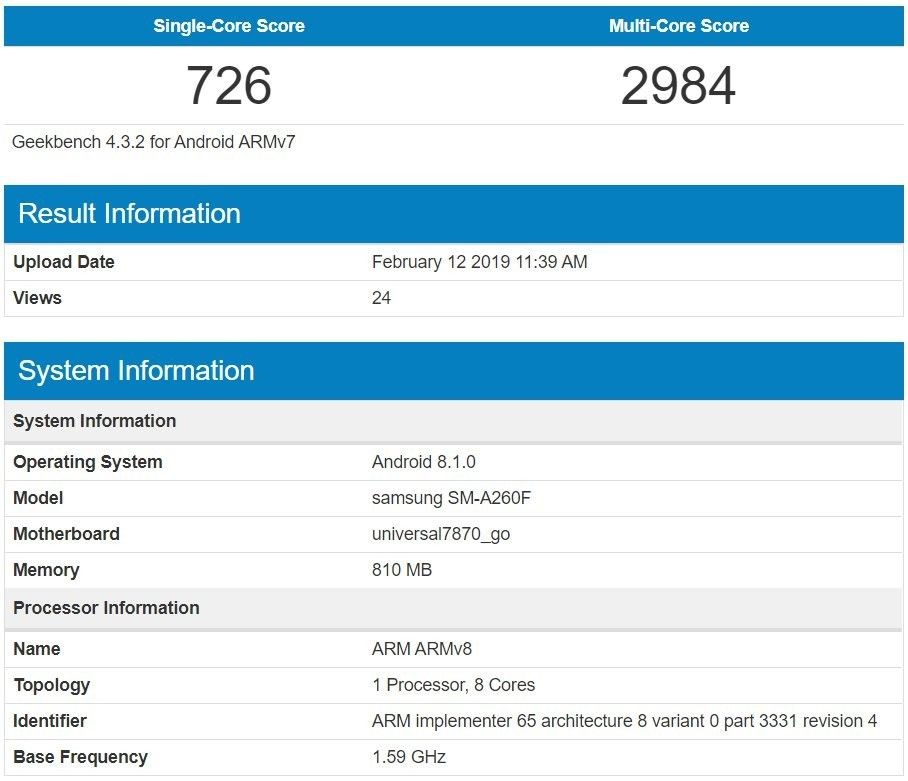Click the Topology label
908x781 pixels.
point(52,685)
